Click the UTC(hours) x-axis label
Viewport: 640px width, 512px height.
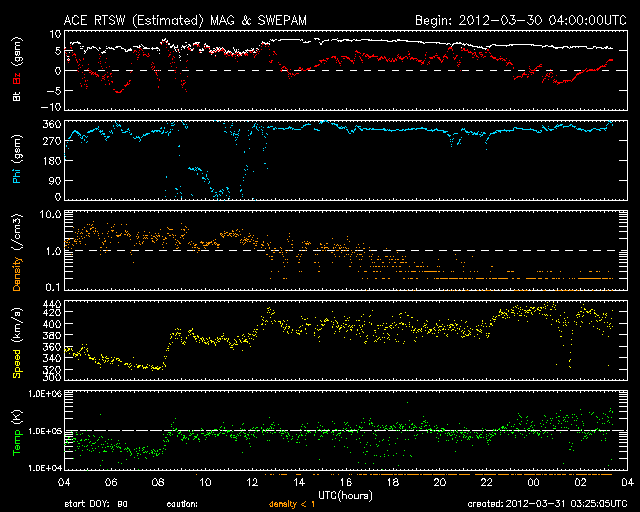[345, 496]
